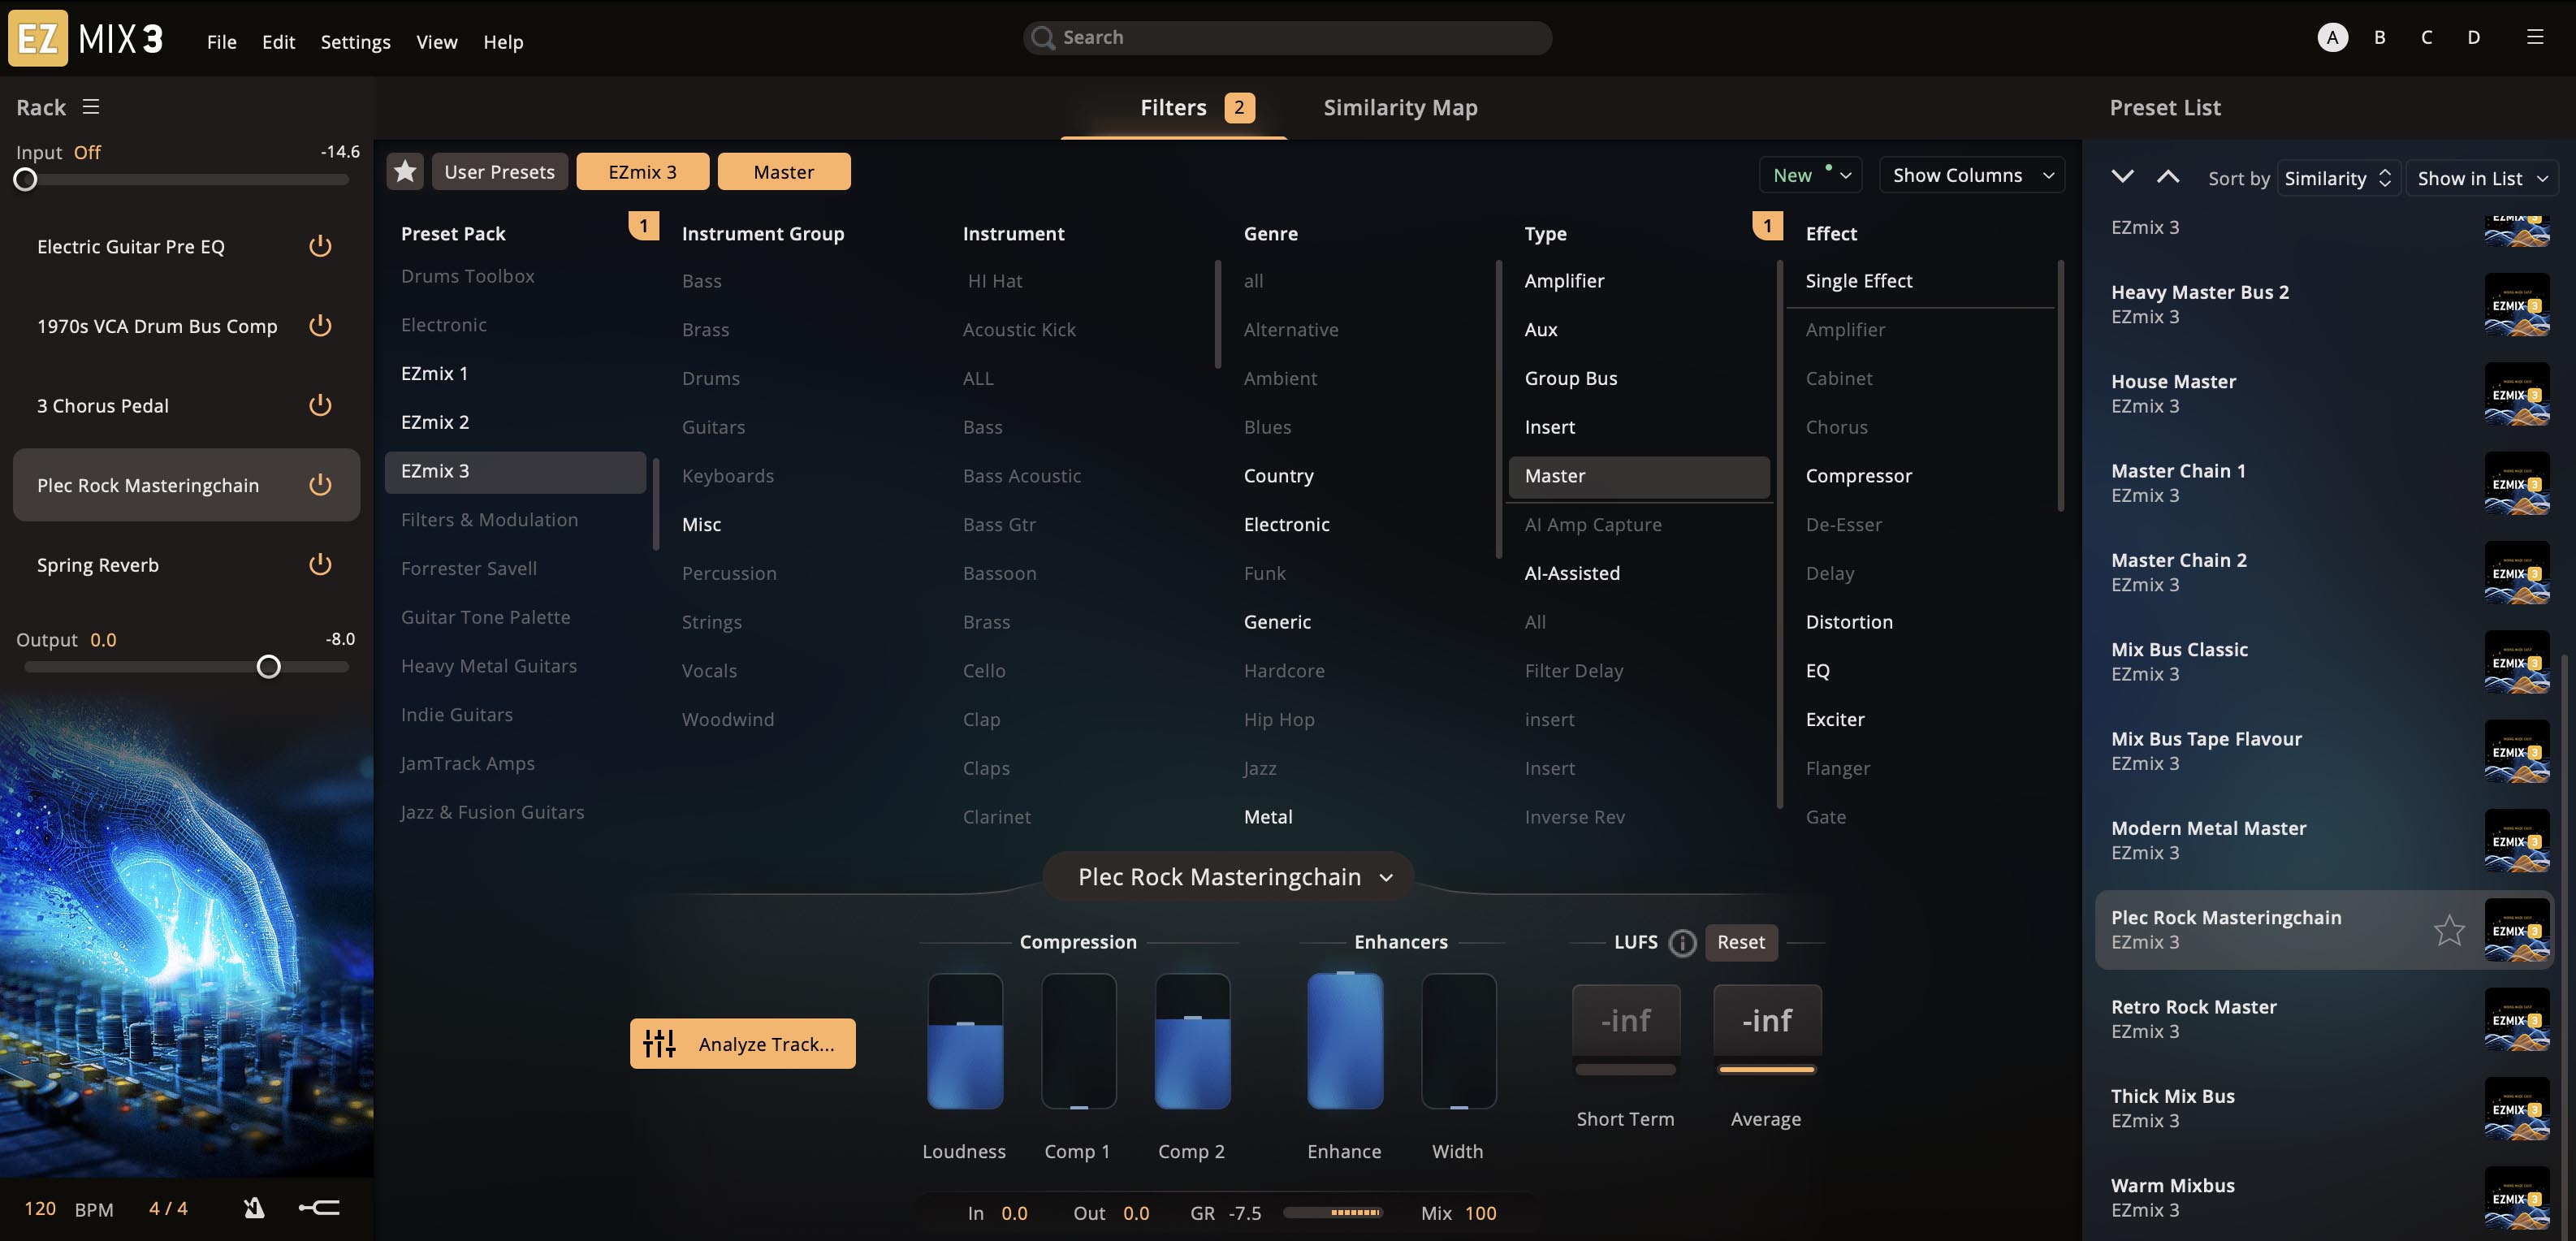
Task: Click the search magnifier icon
Action: point(1042,37)
